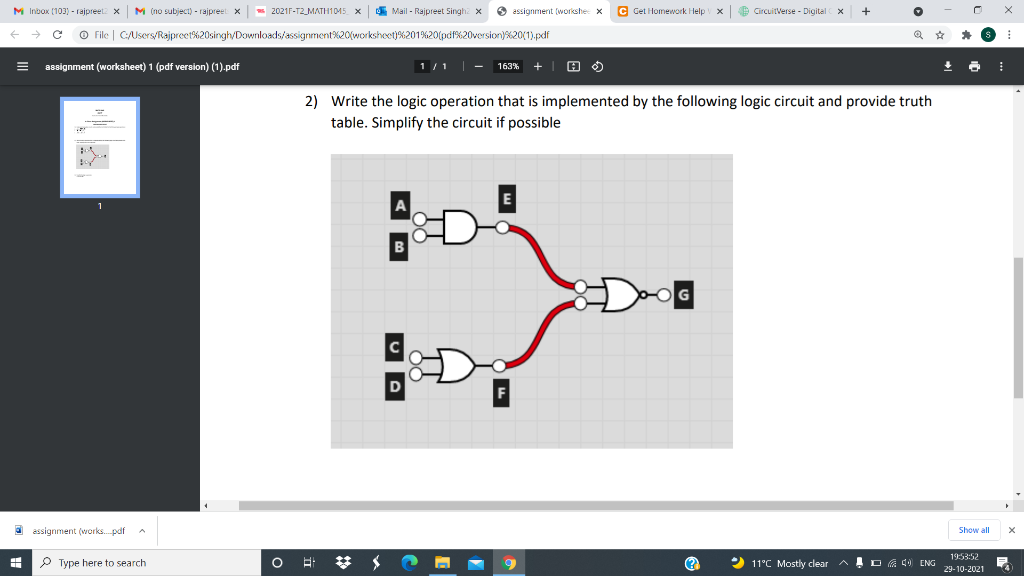
Task: Toggle the Show all downloads panel
Action: [x=973, y=530]
